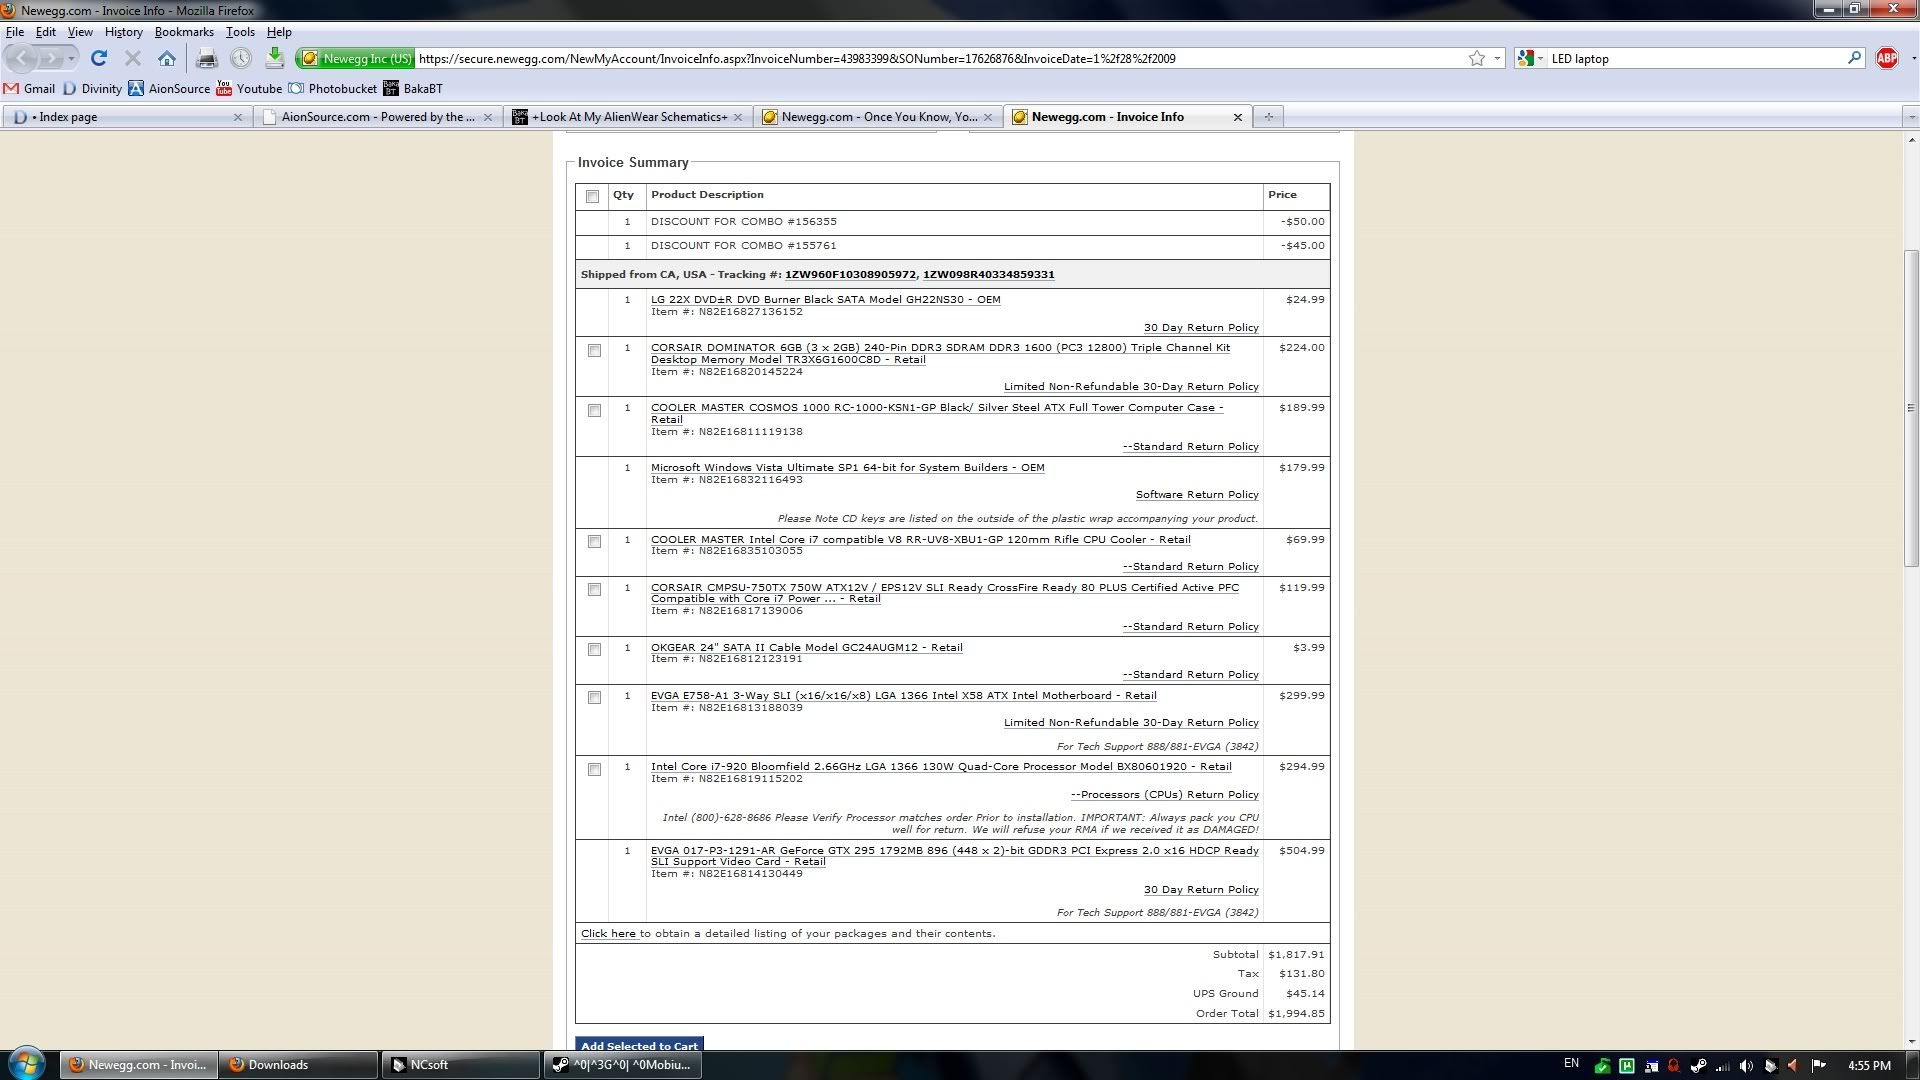This screenshot has height=1080, width=1920.
Task: Open browsing history clock icon
Action: [241, 59]
